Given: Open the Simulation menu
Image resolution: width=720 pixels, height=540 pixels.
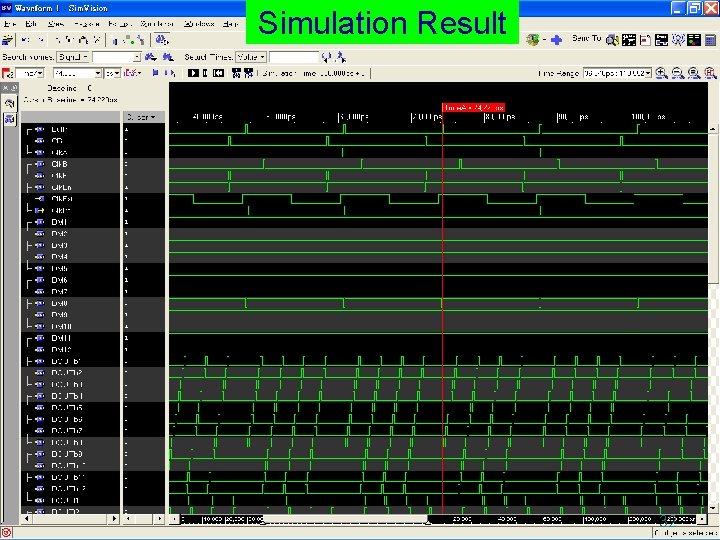Looking at the screenshot, I should click(157, 24).
